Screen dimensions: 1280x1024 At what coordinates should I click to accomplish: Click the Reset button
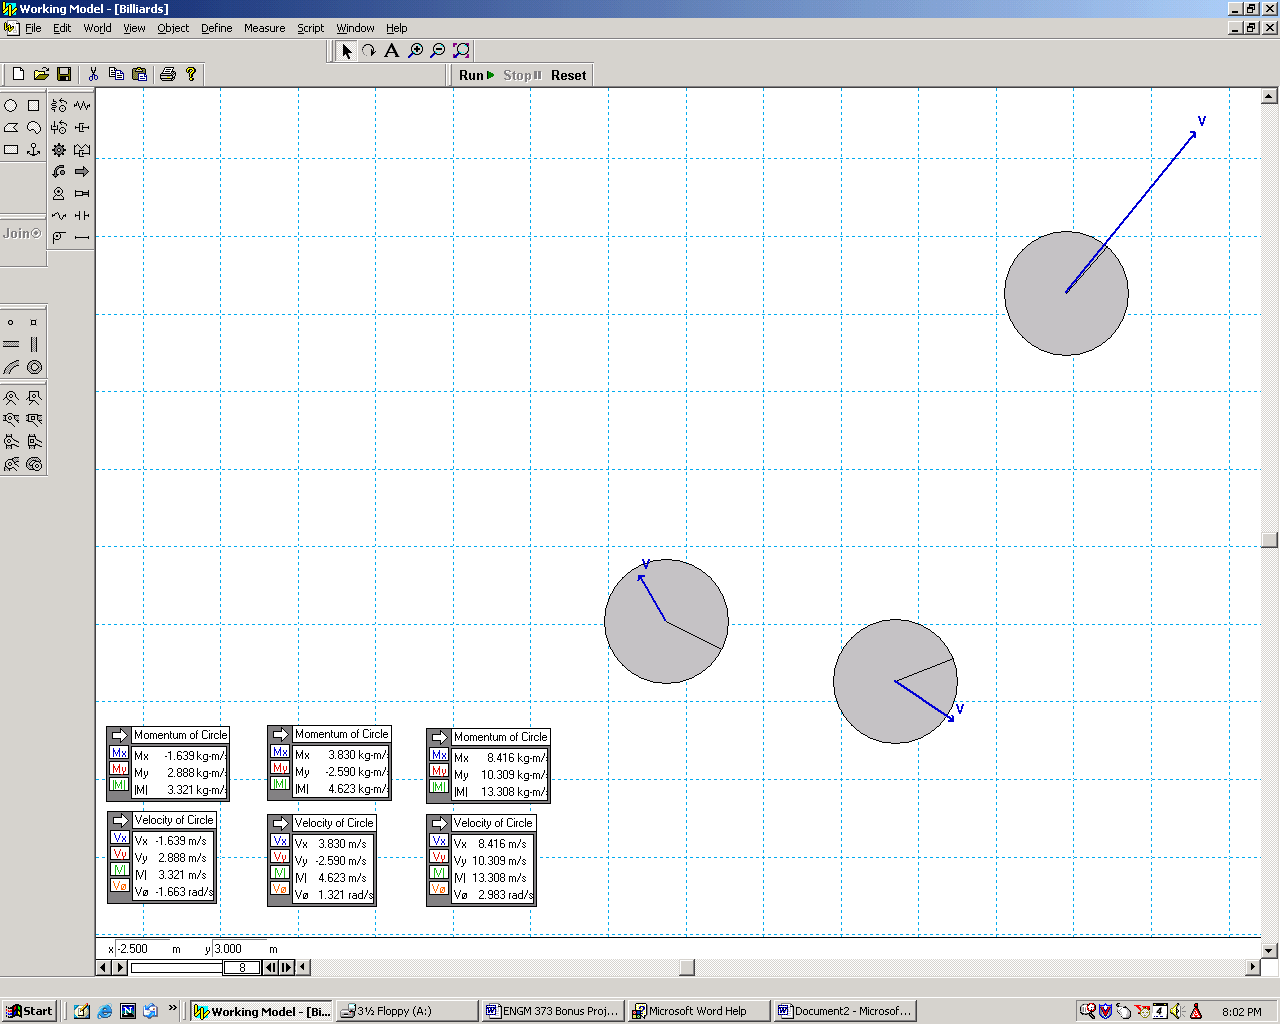click(x=569, y=75)
